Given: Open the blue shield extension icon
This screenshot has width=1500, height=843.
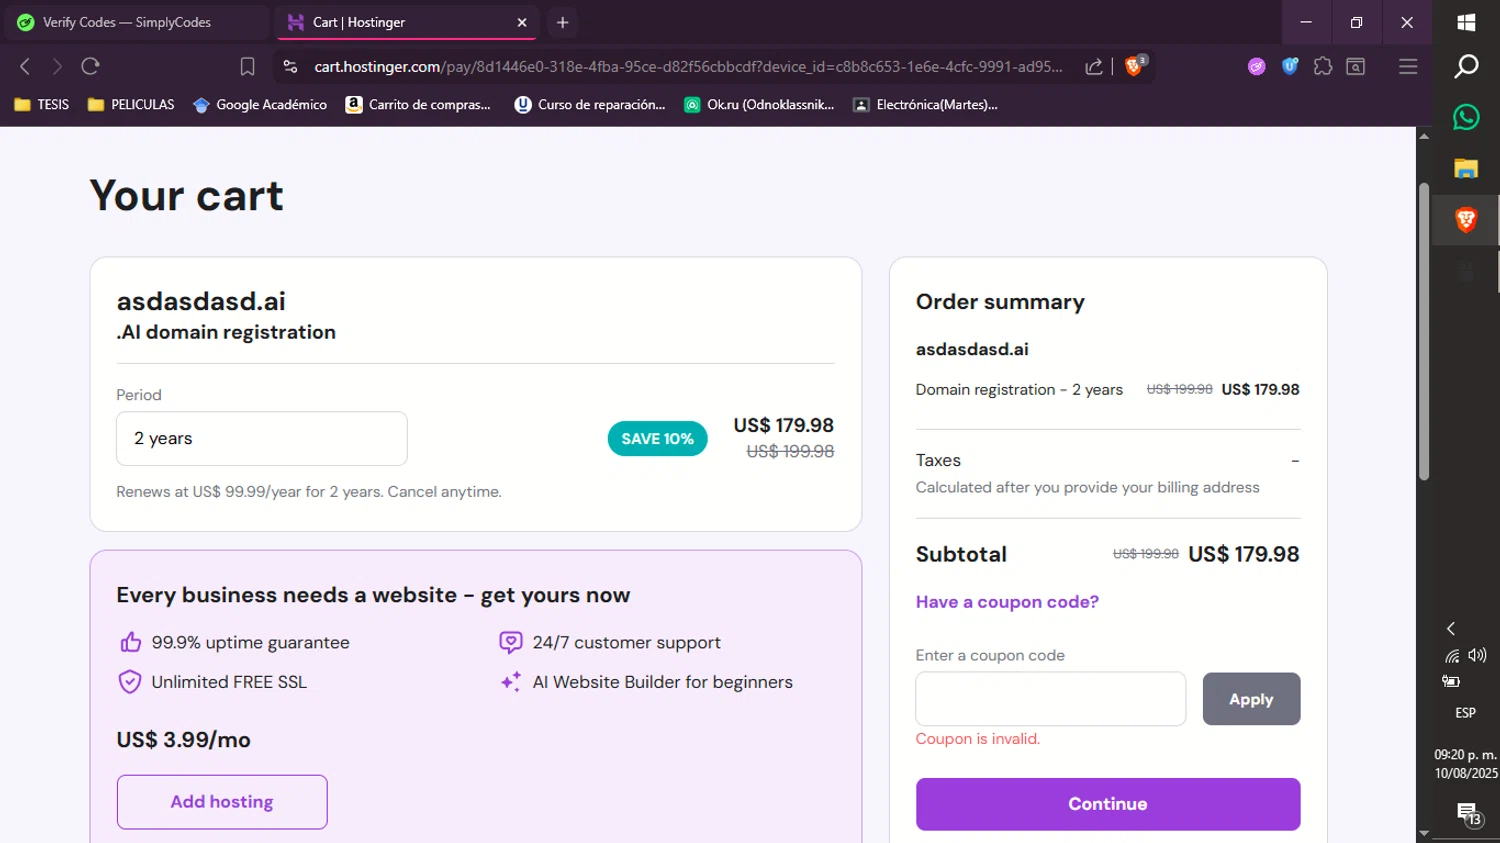Looking at the screenshot, I should click(1290, 67).
